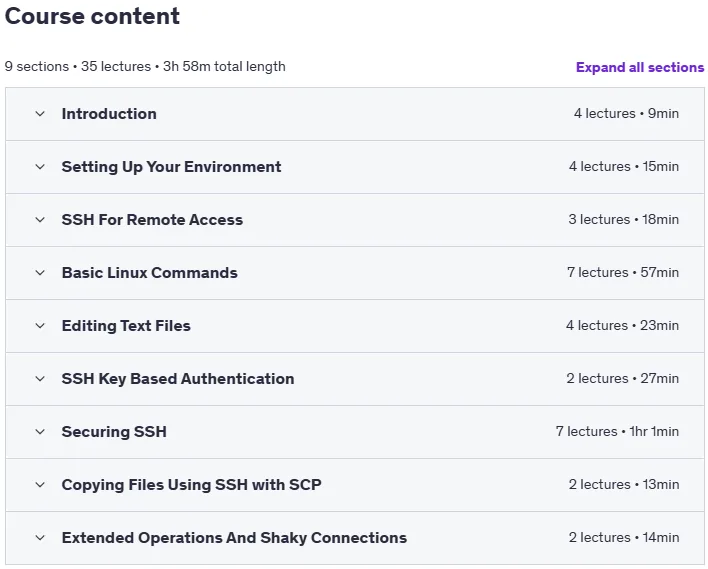This screenshot has height=569, width=708.
Task: Open Copying Files Using SSH with SCP title
Action: pyautogui.click(x=191, y=485)
